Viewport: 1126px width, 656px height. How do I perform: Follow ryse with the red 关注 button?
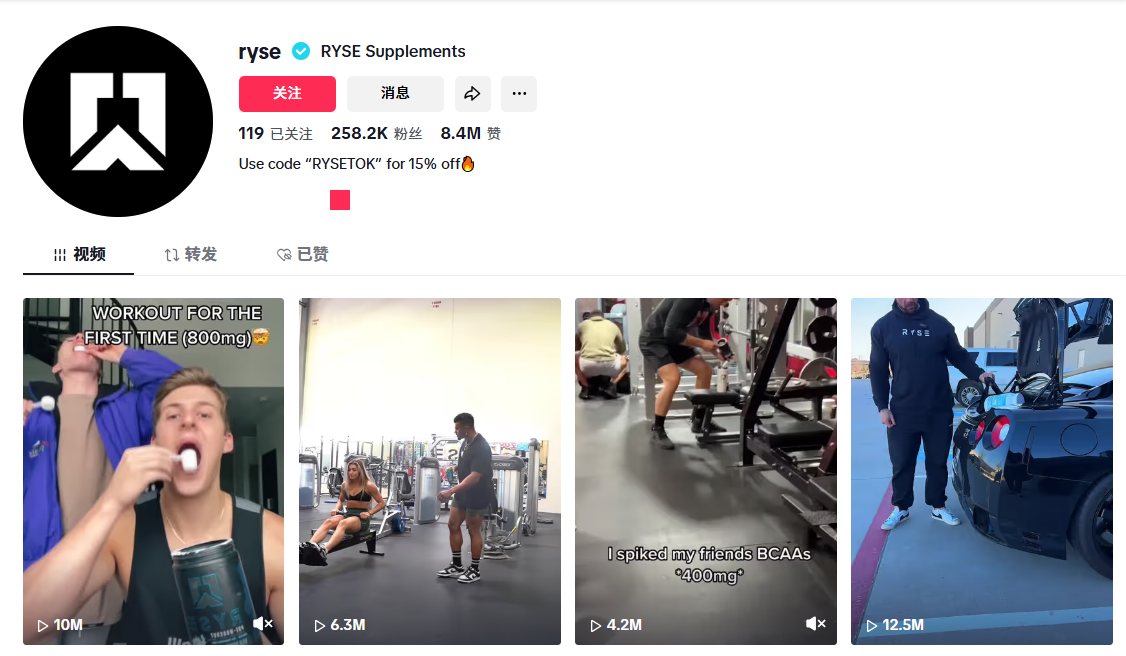(x=287, y=94)
